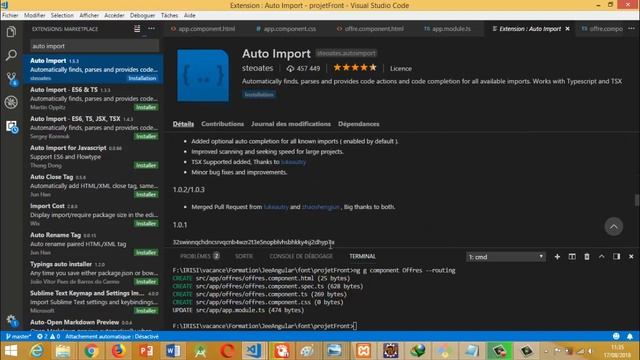Open the Explorer view in activity bar
Screen dimensions: 640x360
coord(11,31)
